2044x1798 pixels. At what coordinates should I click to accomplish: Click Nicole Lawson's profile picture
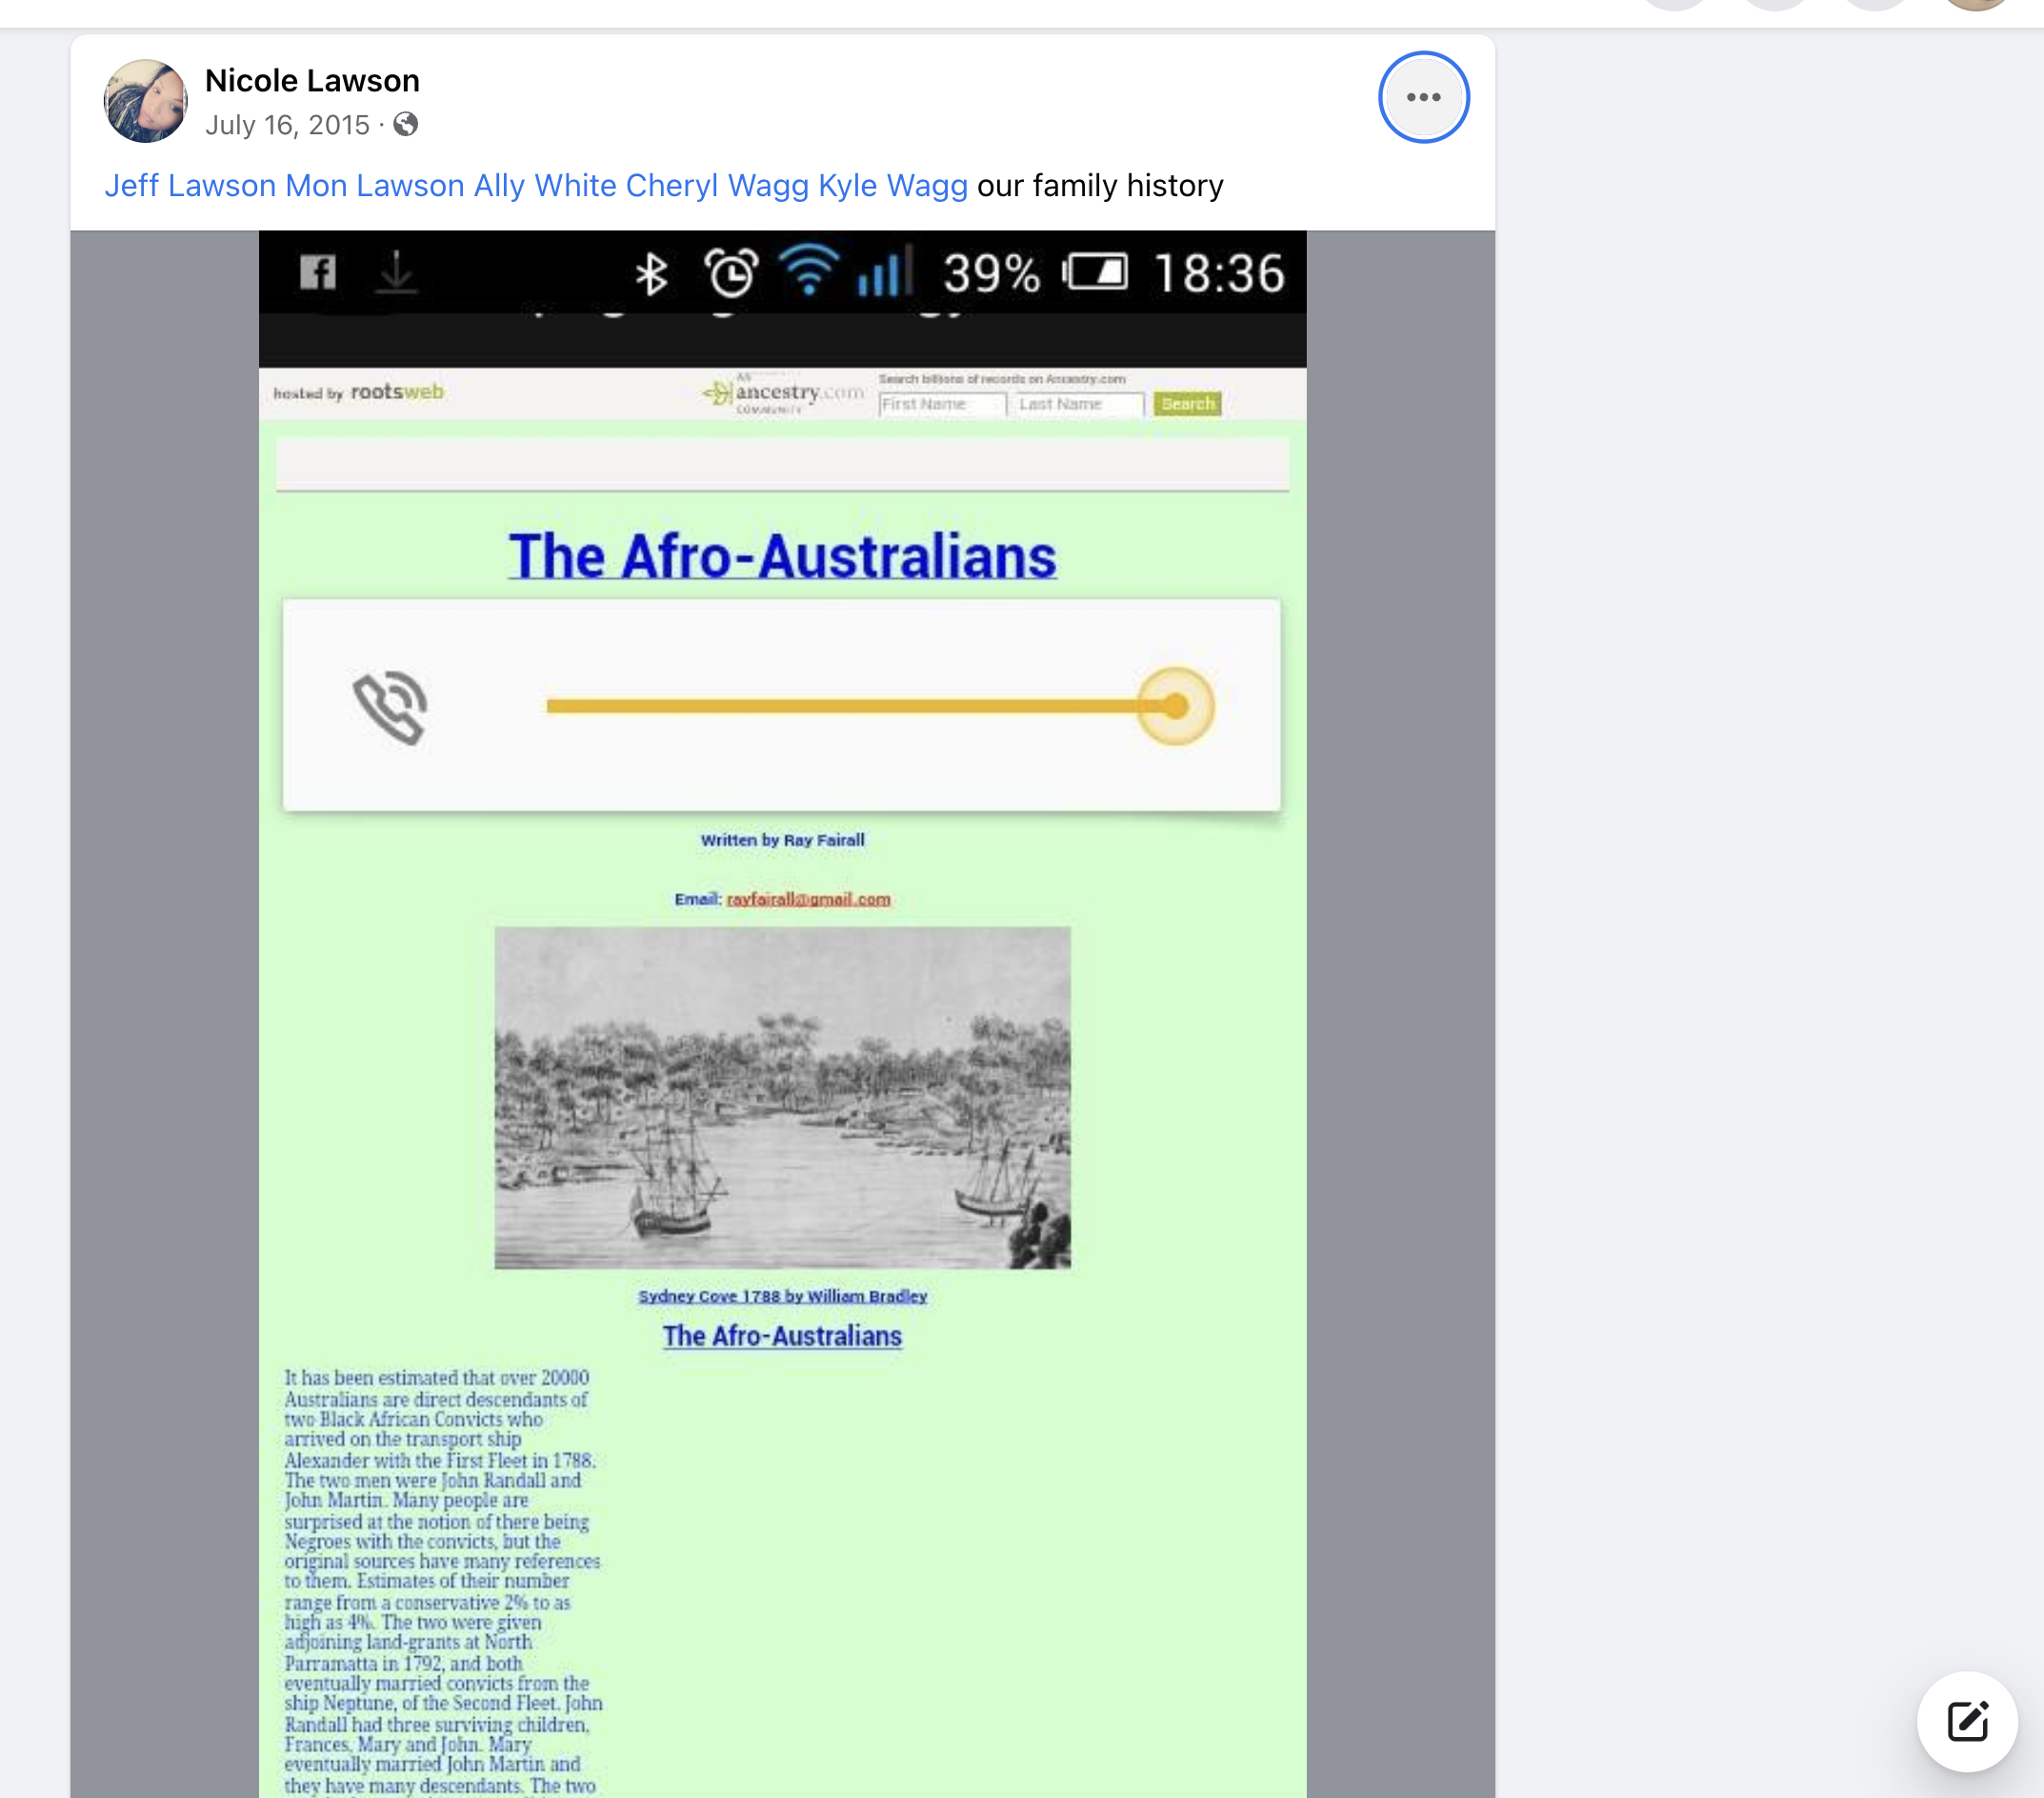click(146, 100)
